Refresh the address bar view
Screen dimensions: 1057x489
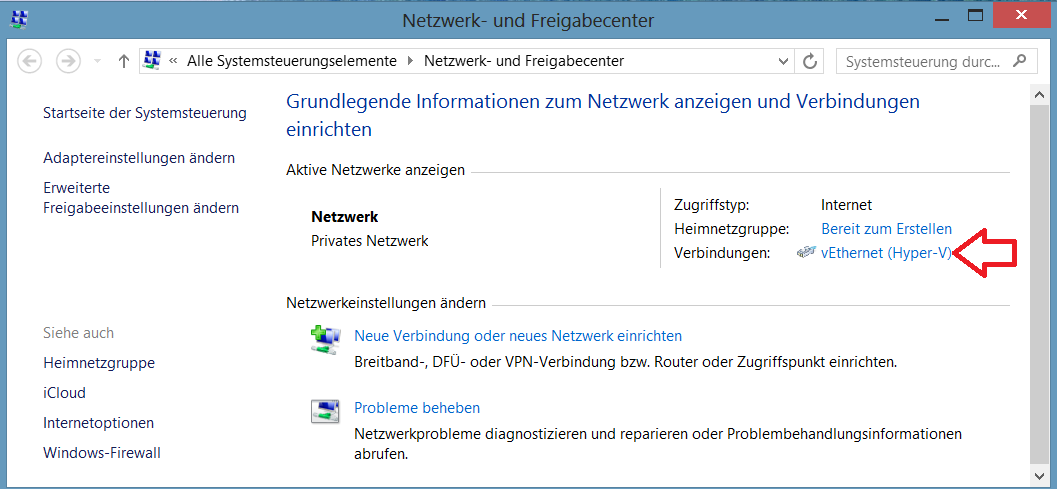pyautogui.click(x=810, y=61)
